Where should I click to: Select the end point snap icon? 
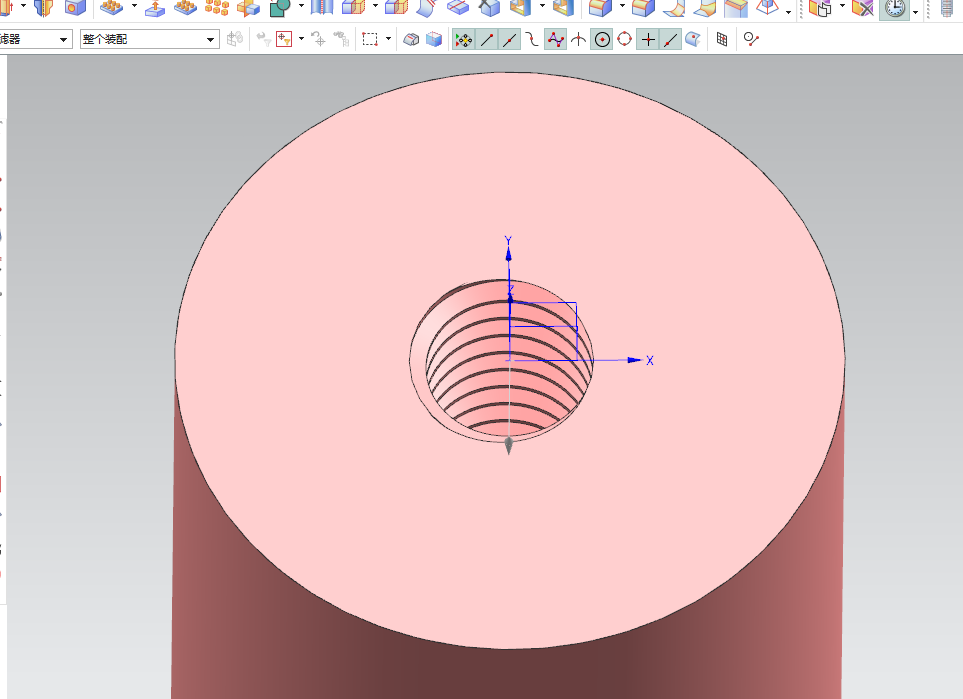[x=487, y=39]
